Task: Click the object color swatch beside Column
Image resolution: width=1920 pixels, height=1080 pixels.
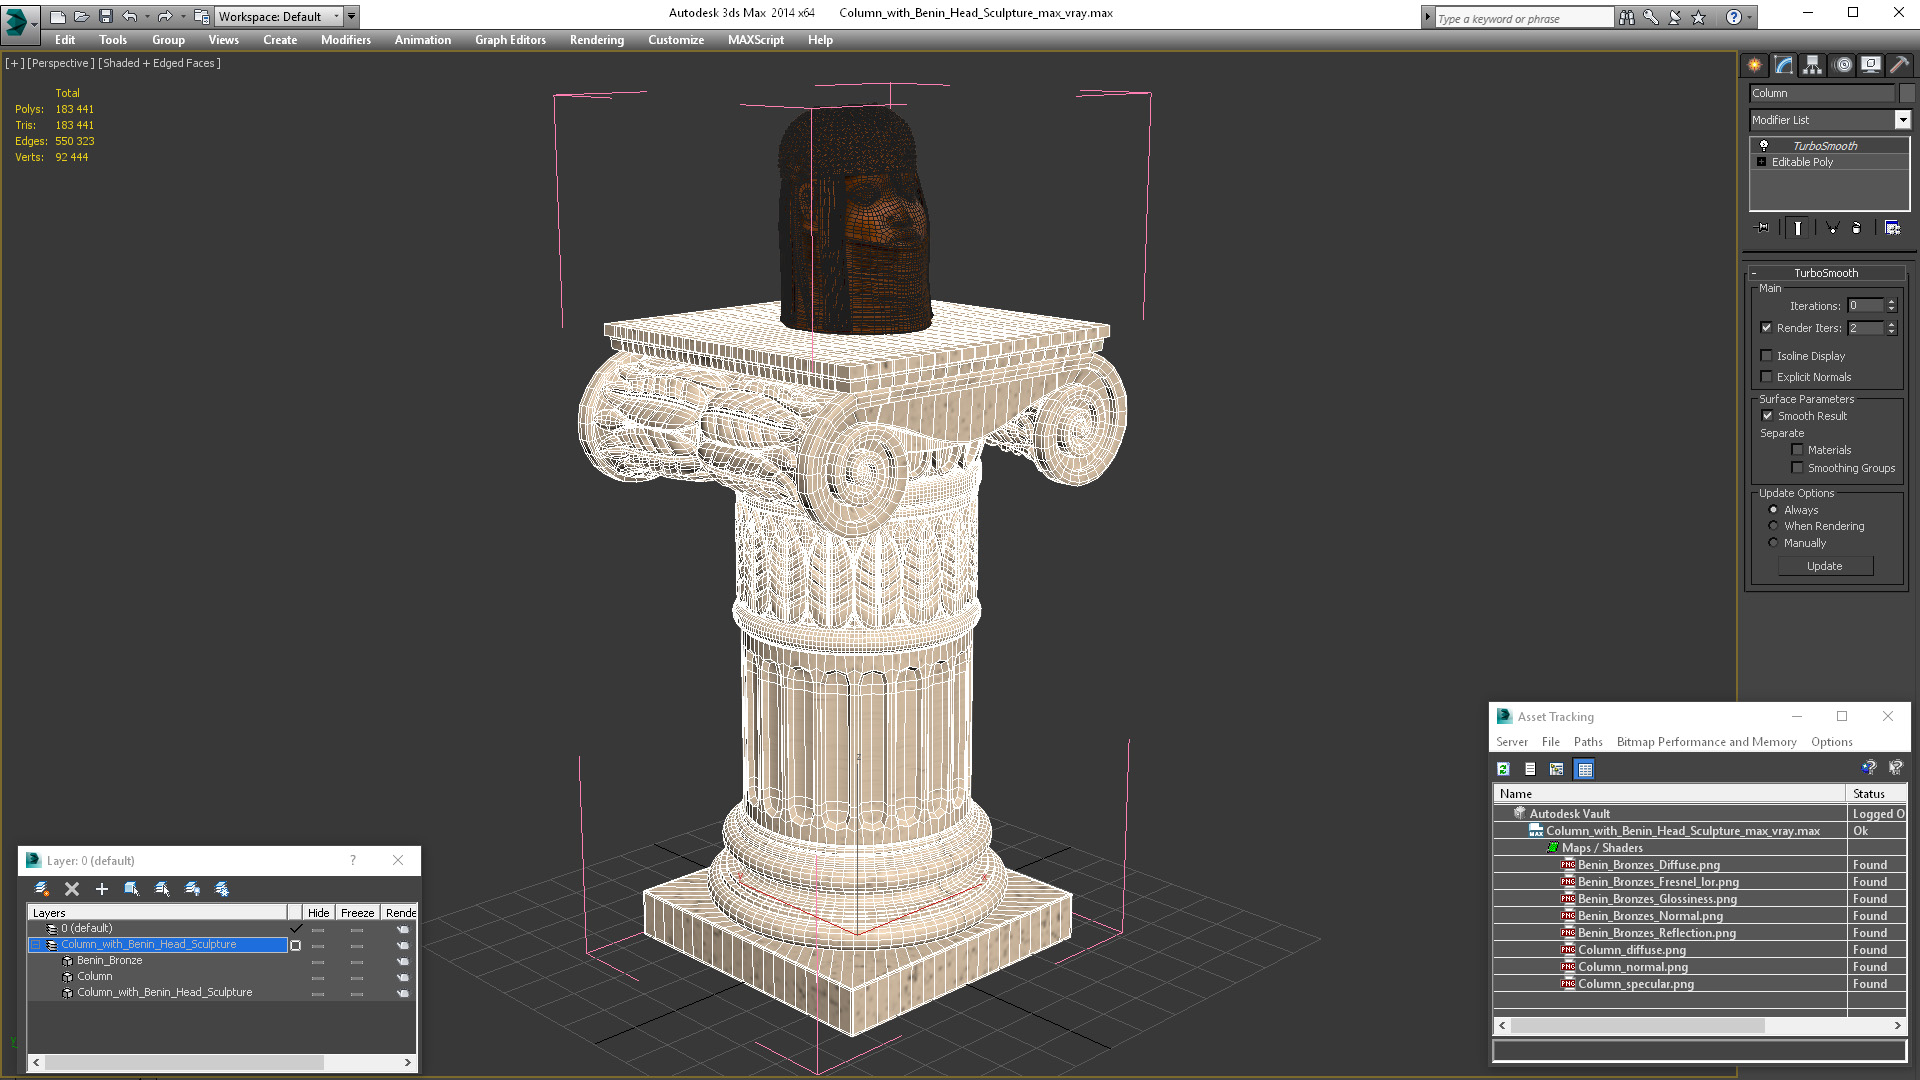Action: 1907,93
